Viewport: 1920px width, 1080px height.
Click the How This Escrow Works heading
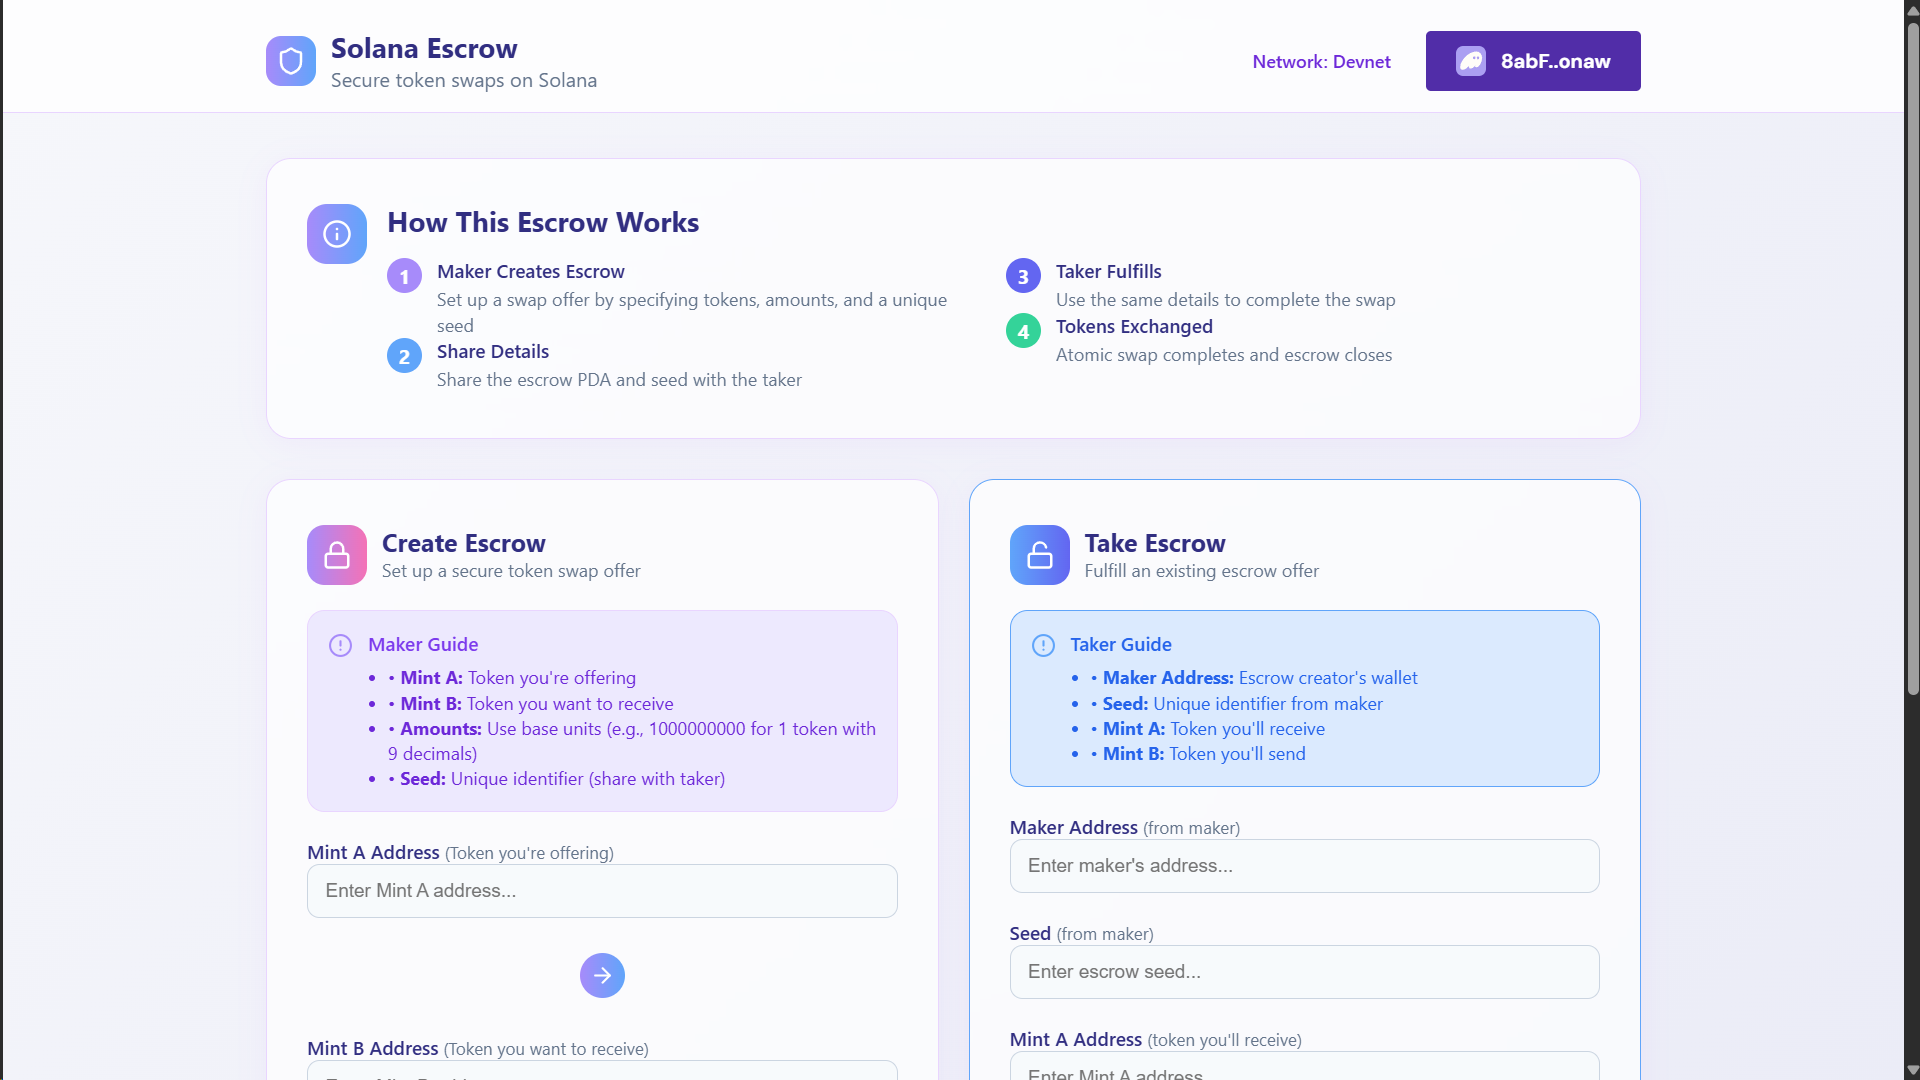tap(543, 222)
